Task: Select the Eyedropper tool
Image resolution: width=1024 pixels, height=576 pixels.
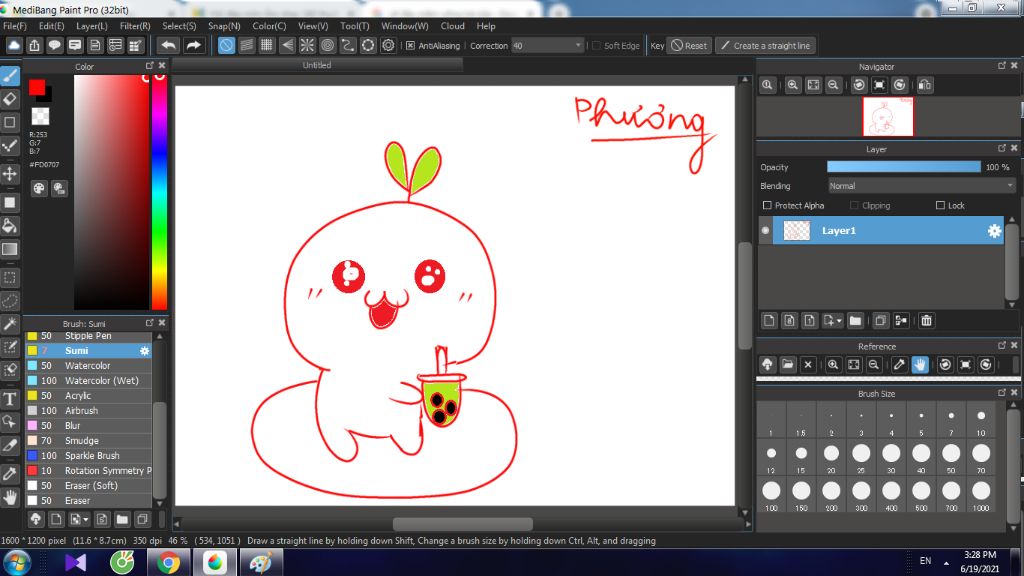Action: point(10,474)
